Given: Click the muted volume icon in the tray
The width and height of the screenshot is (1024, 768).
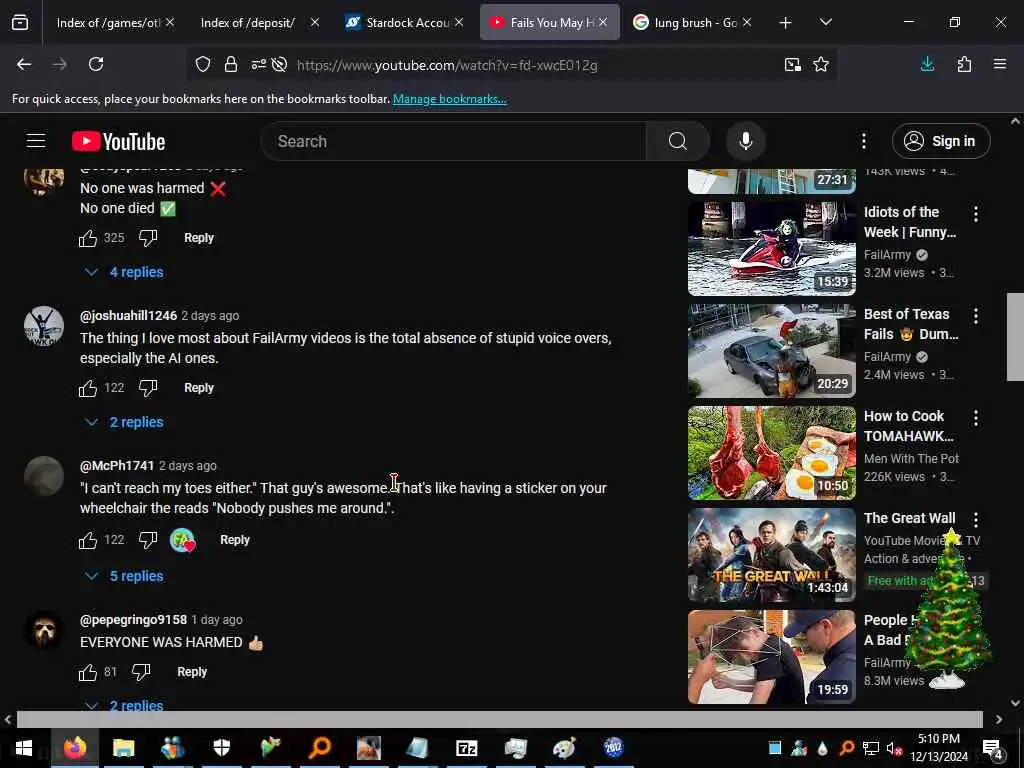Looking at the screenshot, I should [894, 748].
